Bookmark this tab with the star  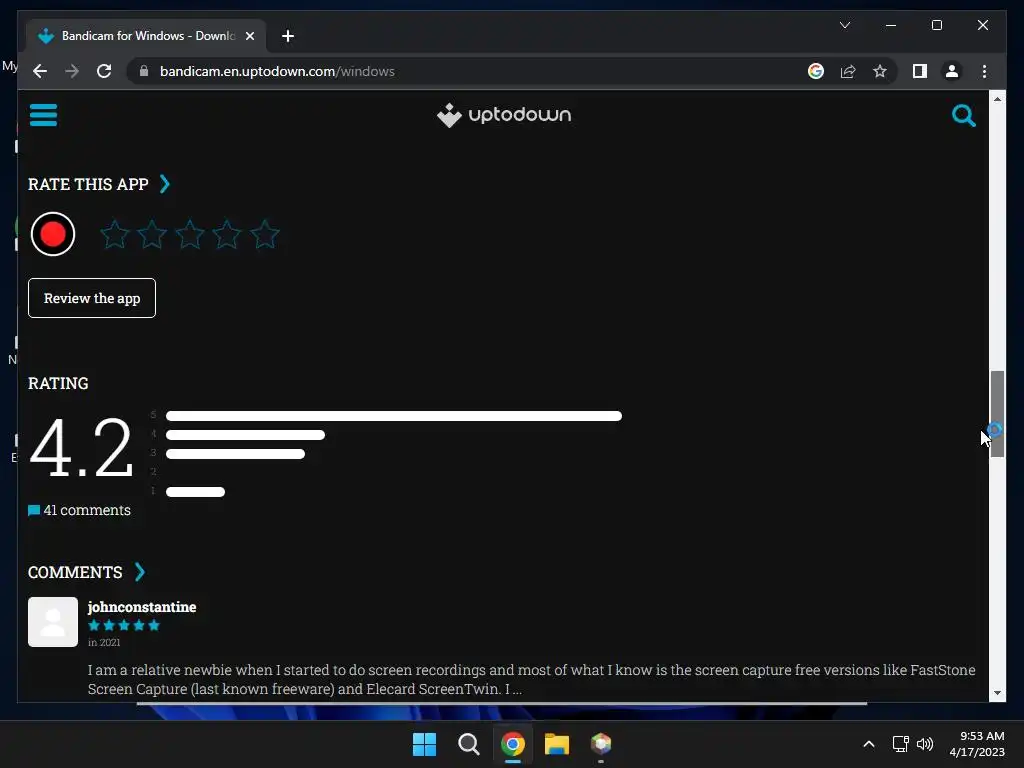(x=880, y=71)
